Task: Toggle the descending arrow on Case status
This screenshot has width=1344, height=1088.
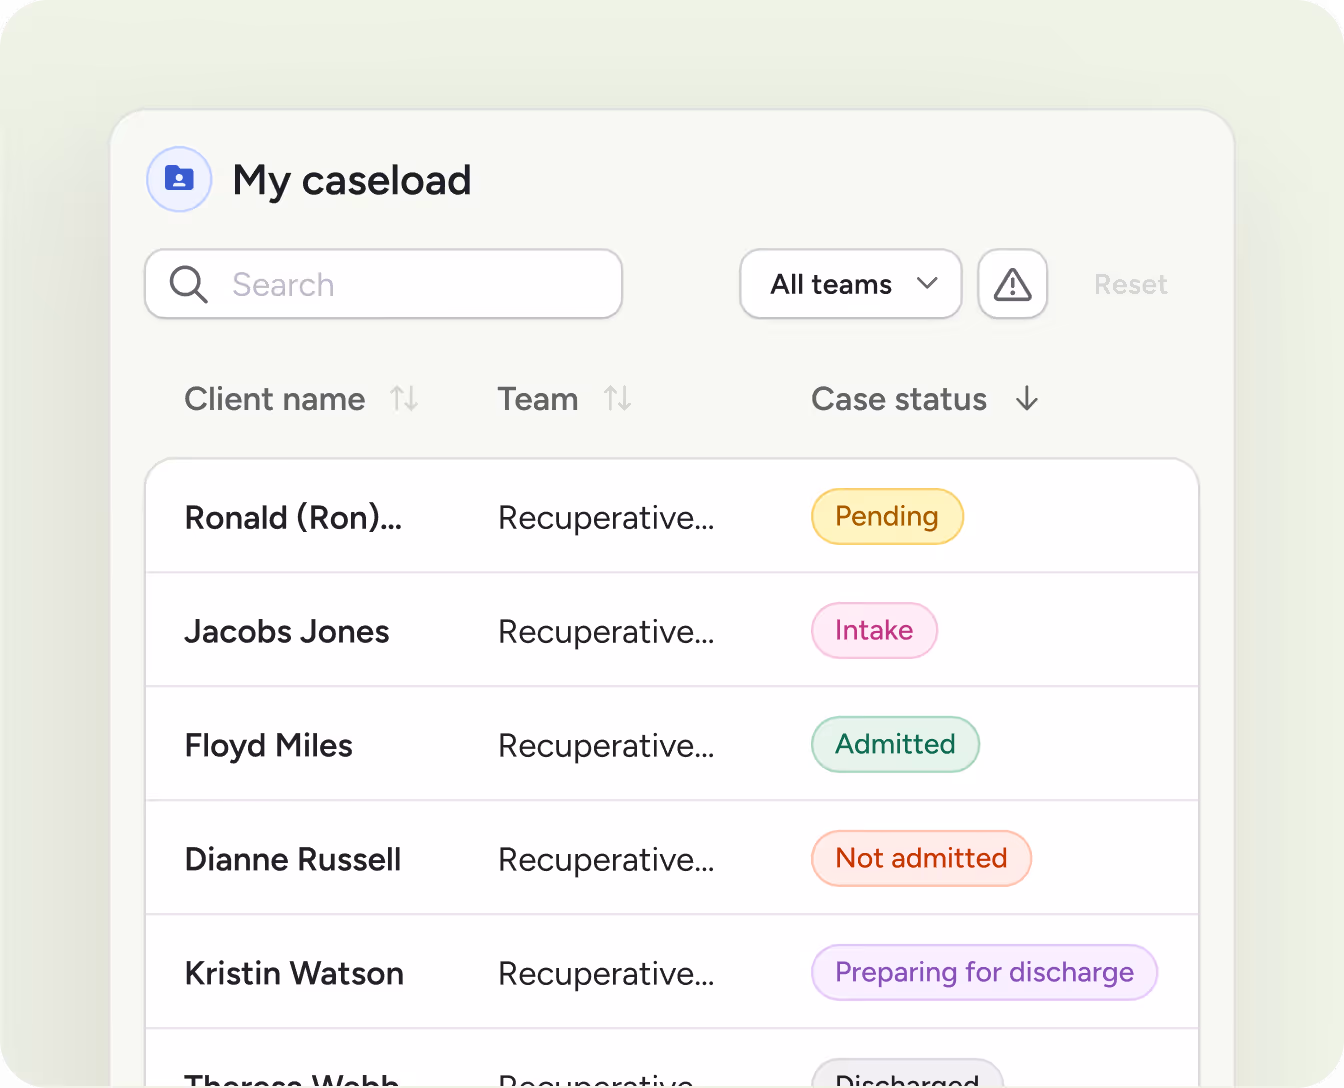Action: click(1027, 399)
